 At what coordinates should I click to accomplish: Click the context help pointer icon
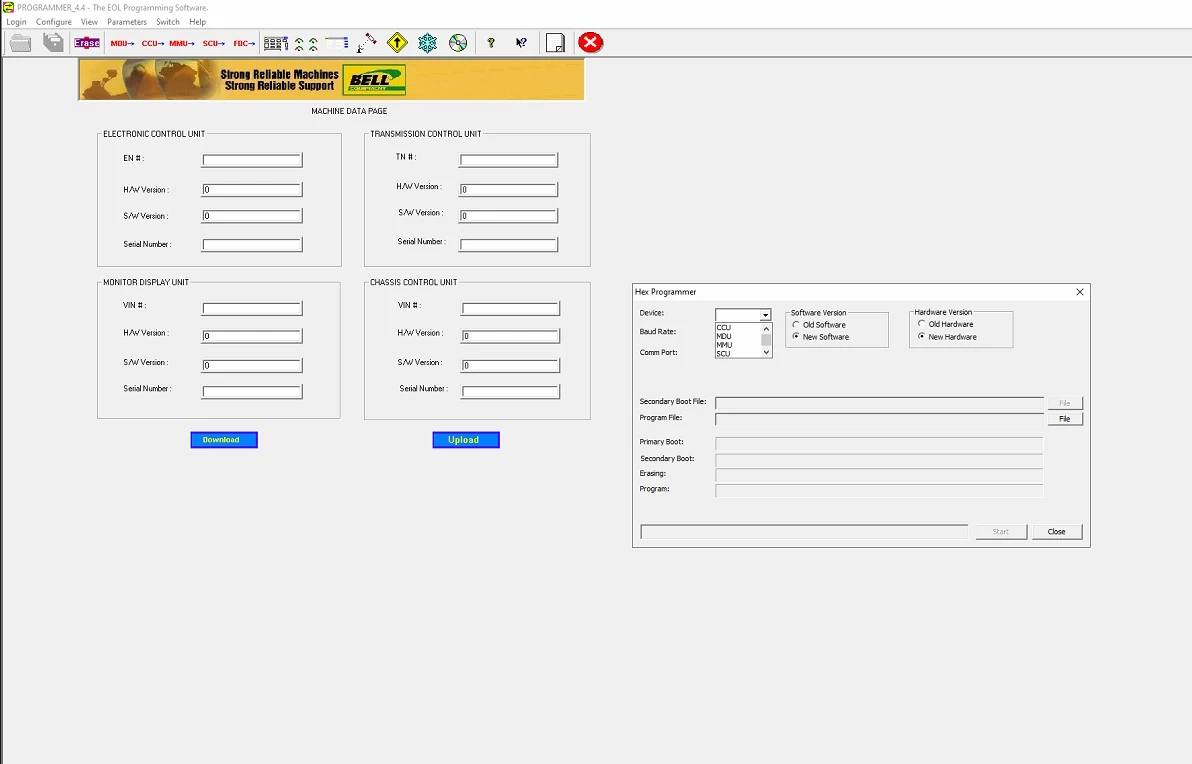pos(522,43)
